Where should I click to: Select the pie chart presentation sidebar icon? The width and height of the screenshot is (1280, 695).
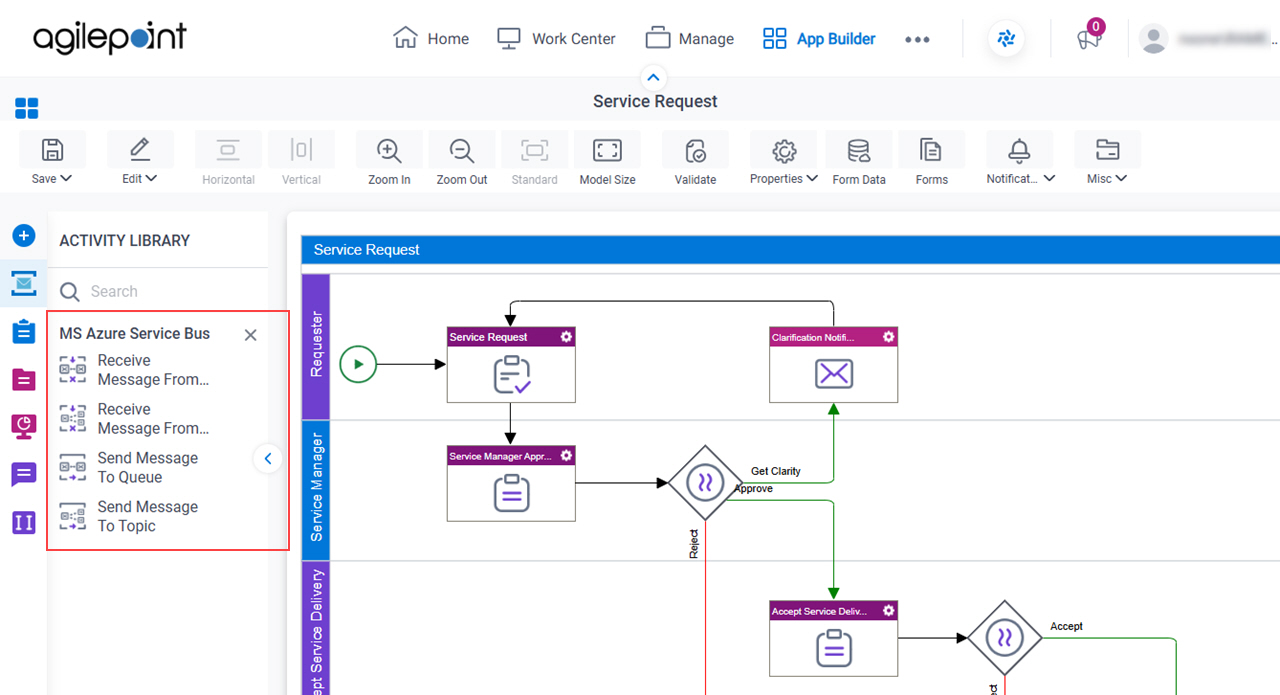(24, 426)
